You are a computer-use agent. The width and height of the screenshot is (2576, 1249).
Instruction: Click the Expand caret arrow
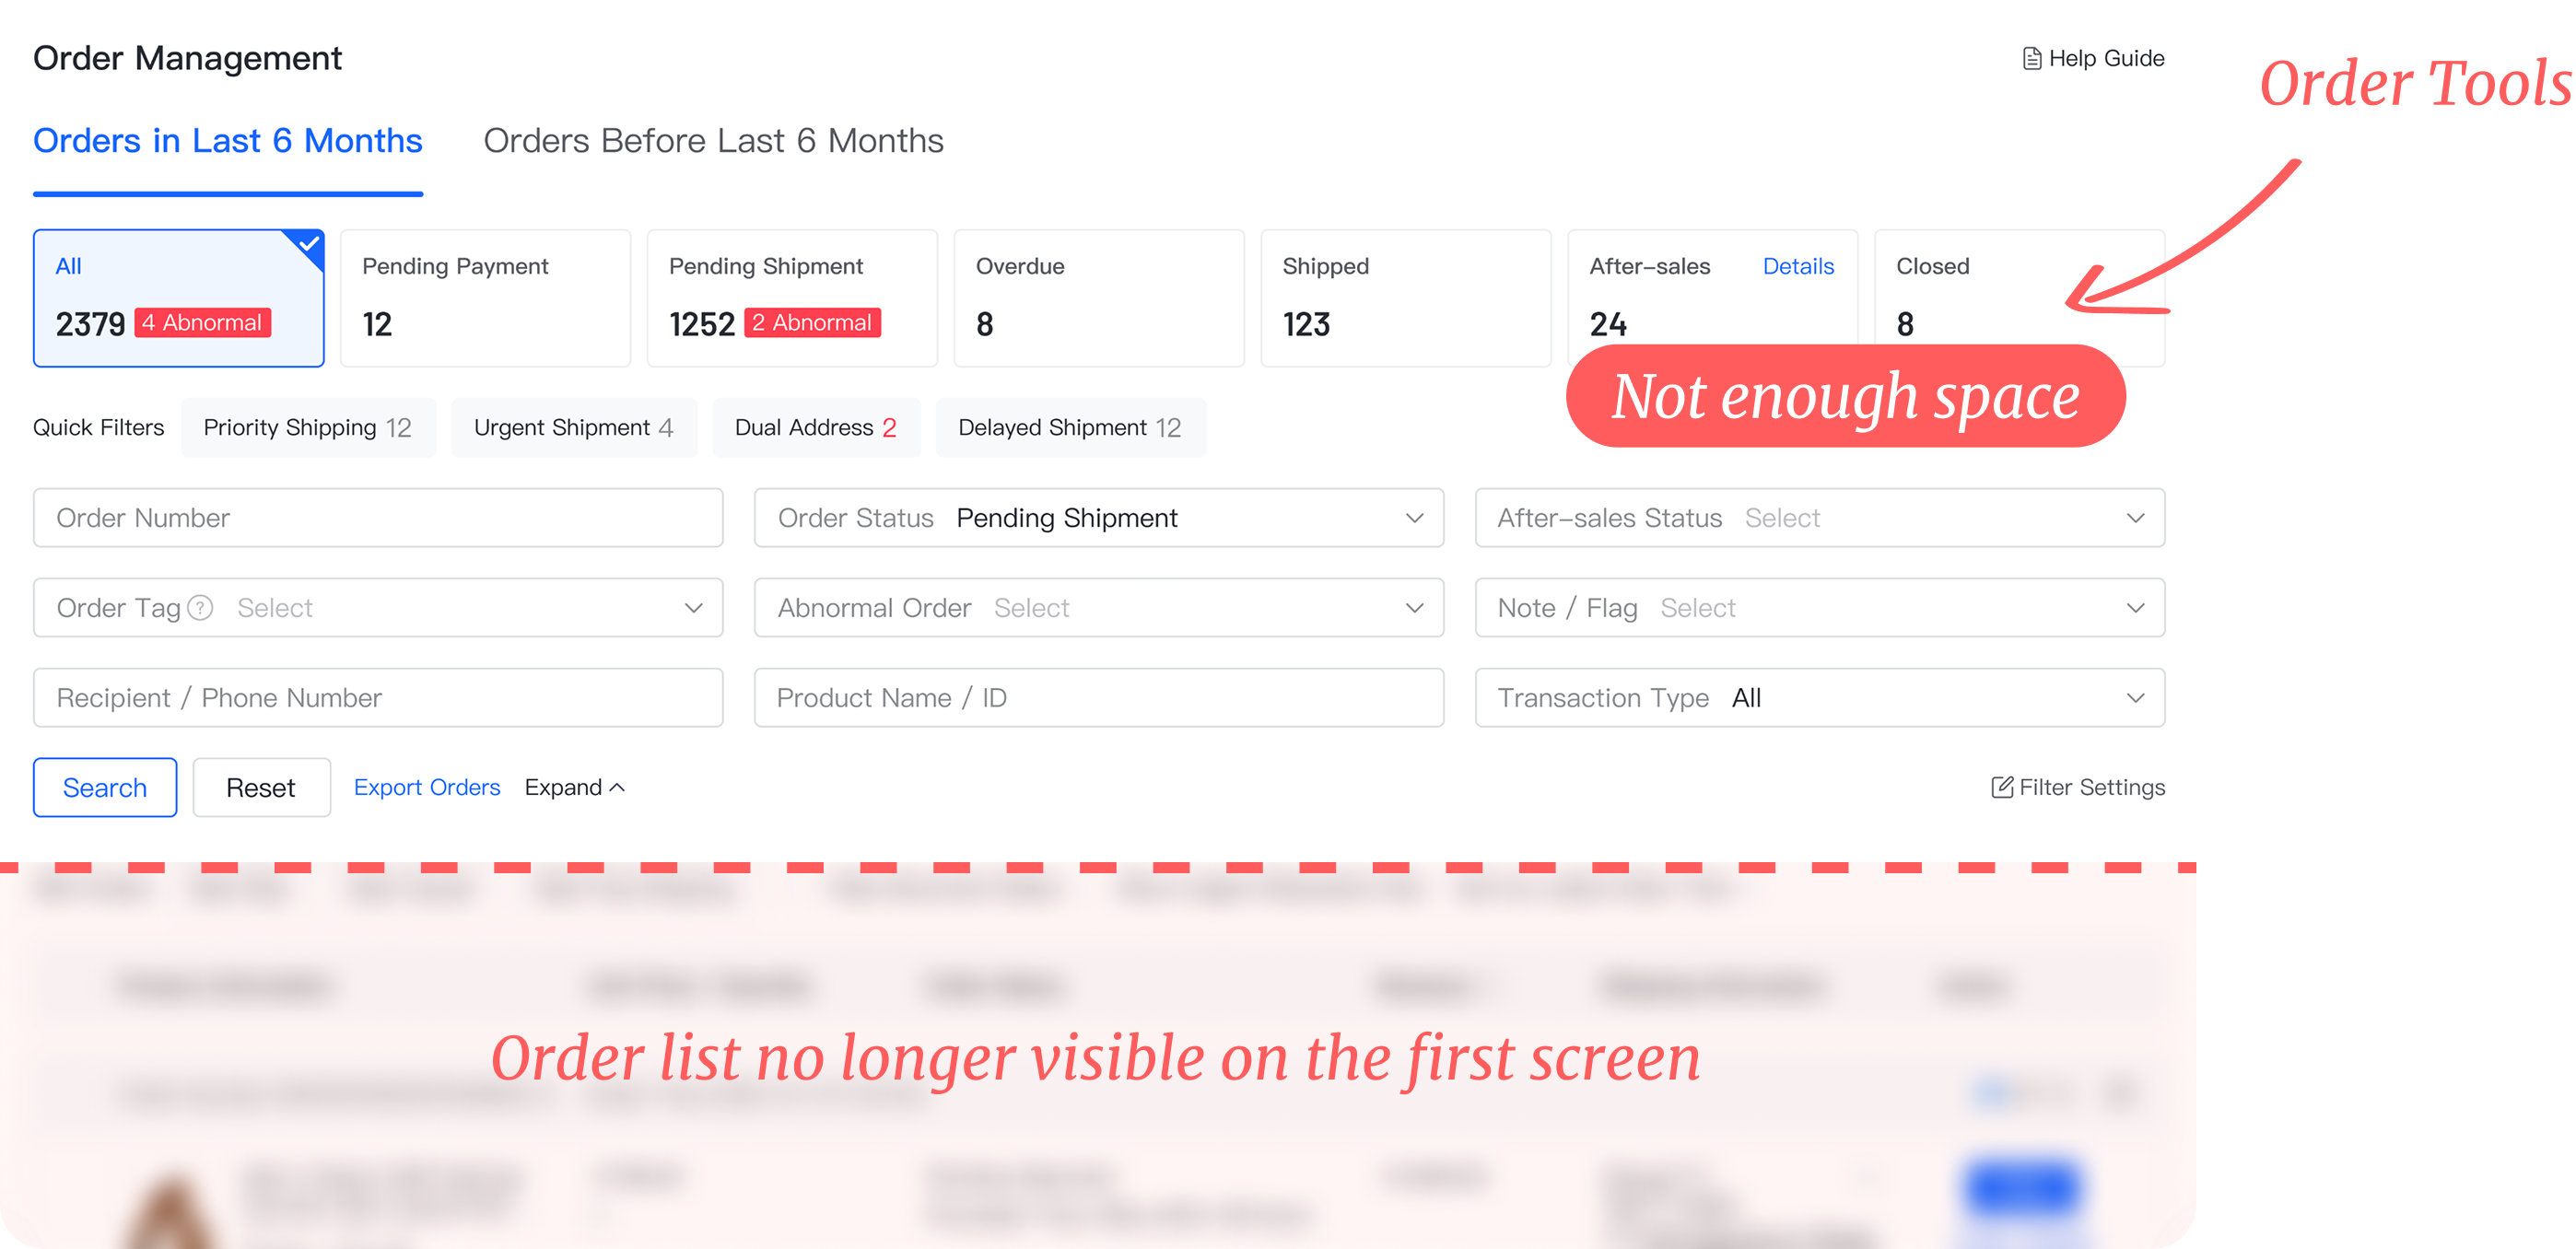click(618, 788)
